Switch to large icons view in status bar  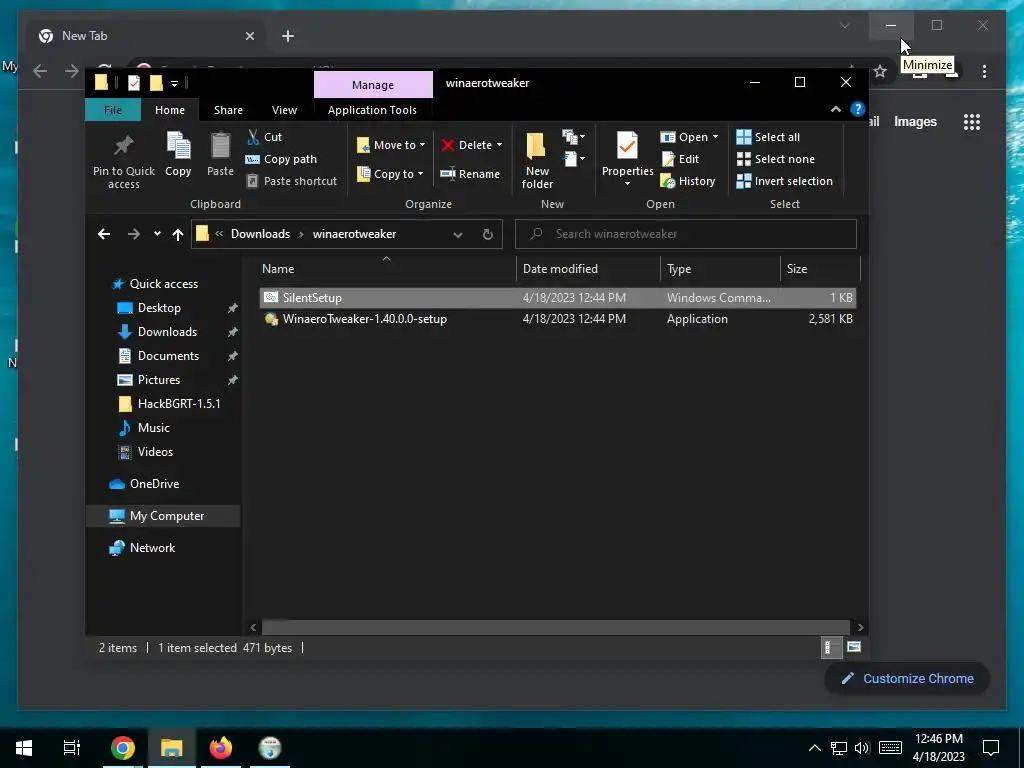(x=854, y=647)
